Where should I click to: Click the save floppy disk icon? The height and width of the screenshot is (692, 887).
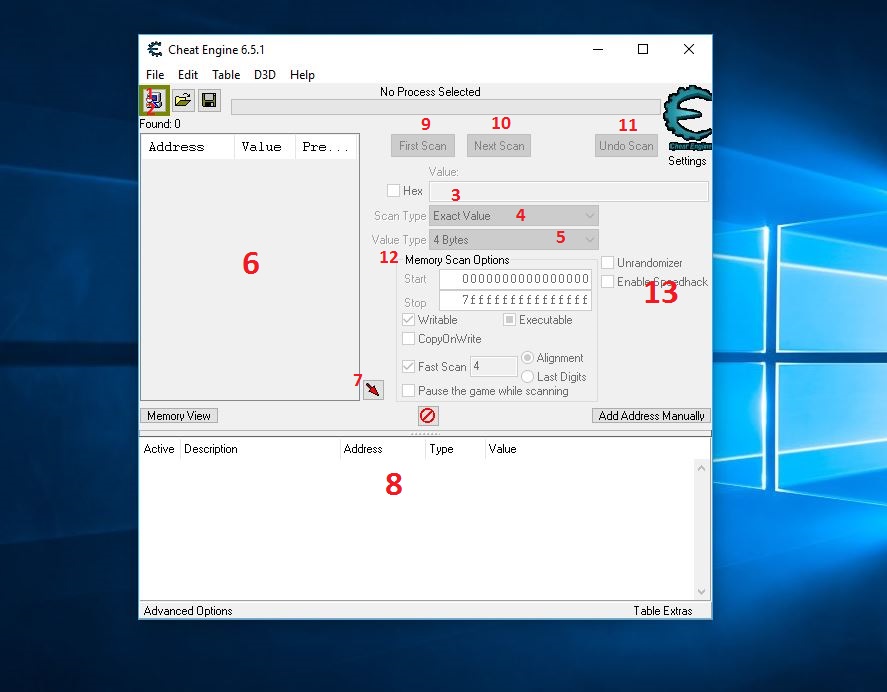coord(209,101)
